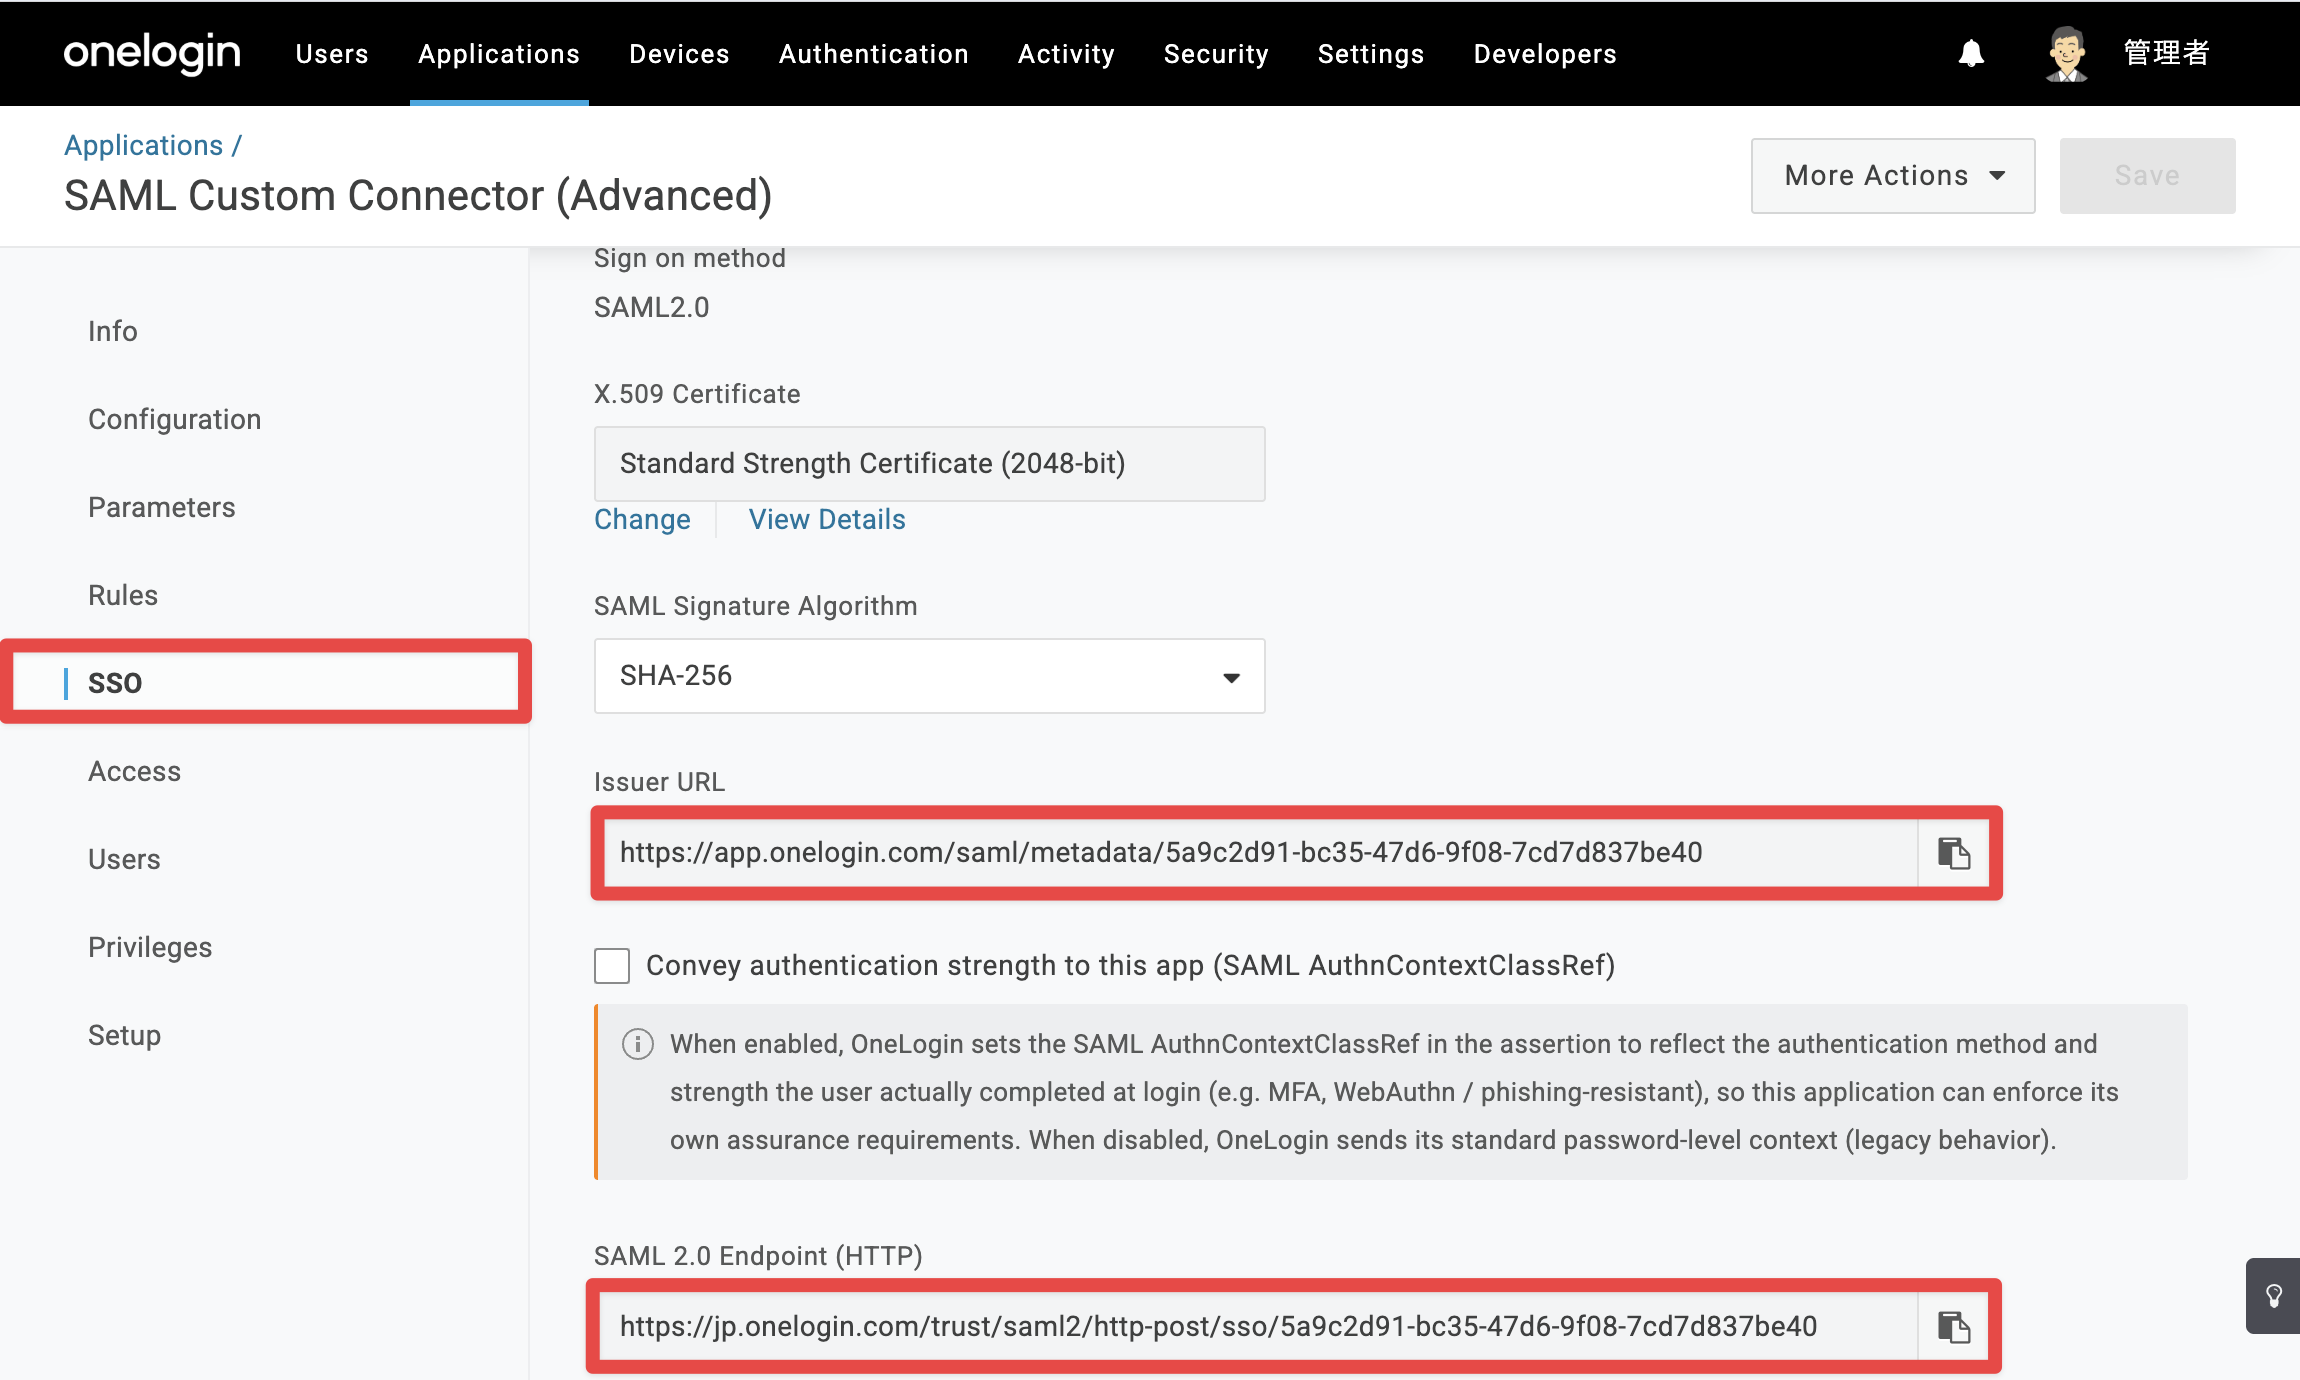The image size is (2300, 1380).
Task: Expand the More Actions menu
Action: point(1893,176)
